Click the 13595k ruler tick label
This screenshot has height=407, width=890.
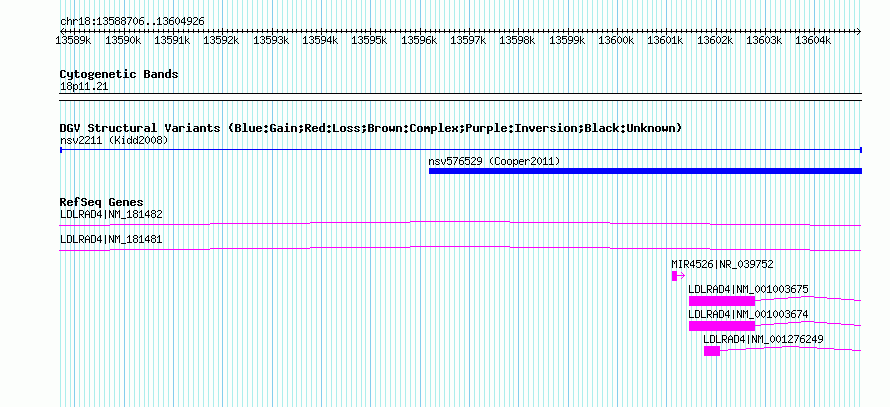[370, 40]
